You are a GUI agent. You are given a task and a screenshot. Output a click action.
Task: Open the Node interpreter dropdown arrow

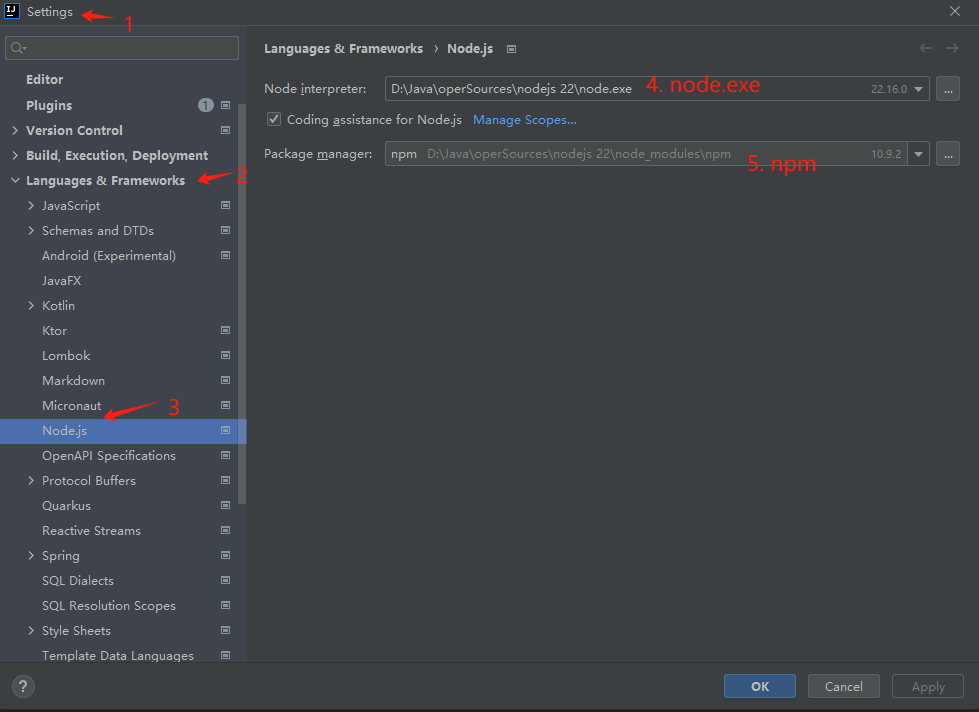tap(918, 89)
